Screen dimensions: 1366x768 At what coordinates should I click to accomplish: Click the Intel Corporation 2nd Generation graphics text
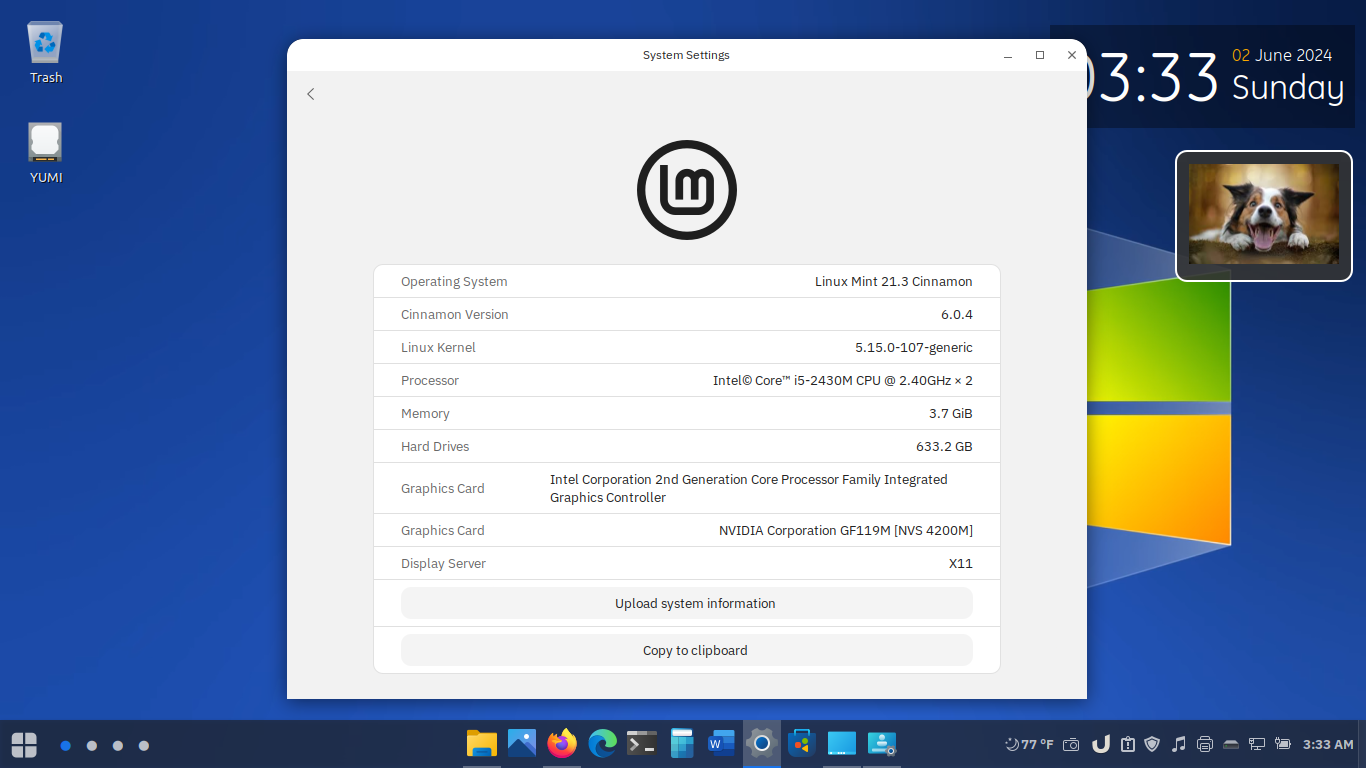point(749,488)
